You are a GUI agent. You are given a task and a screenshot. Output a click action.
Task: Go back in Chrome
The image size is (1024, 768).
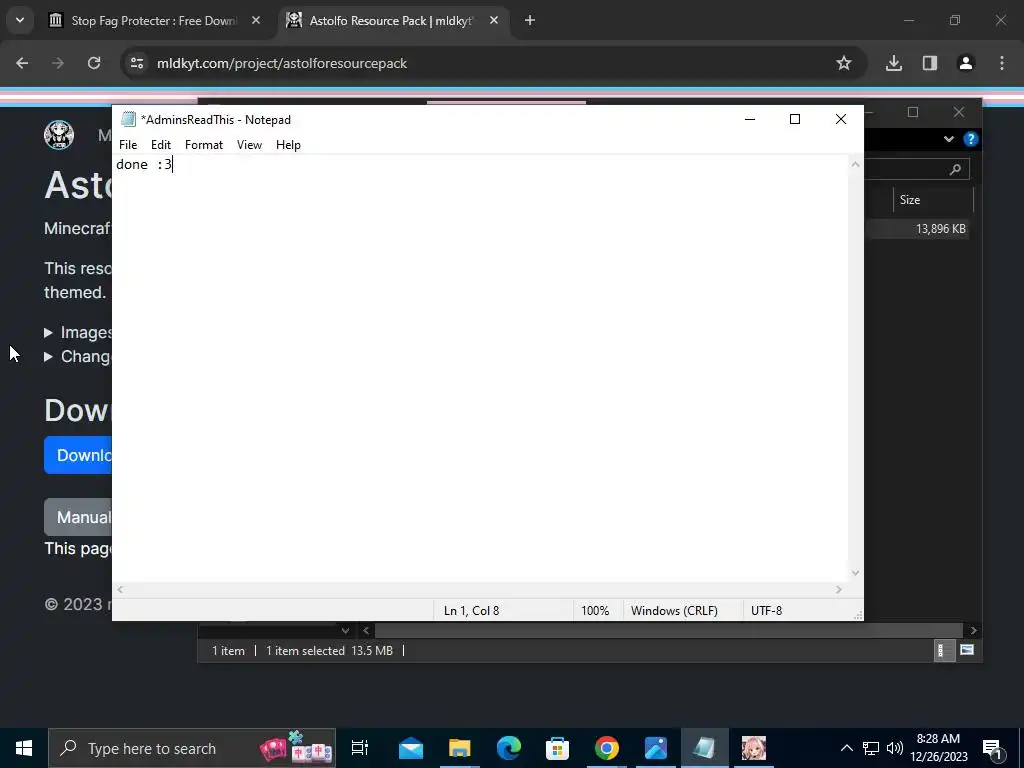click(22, 63)
